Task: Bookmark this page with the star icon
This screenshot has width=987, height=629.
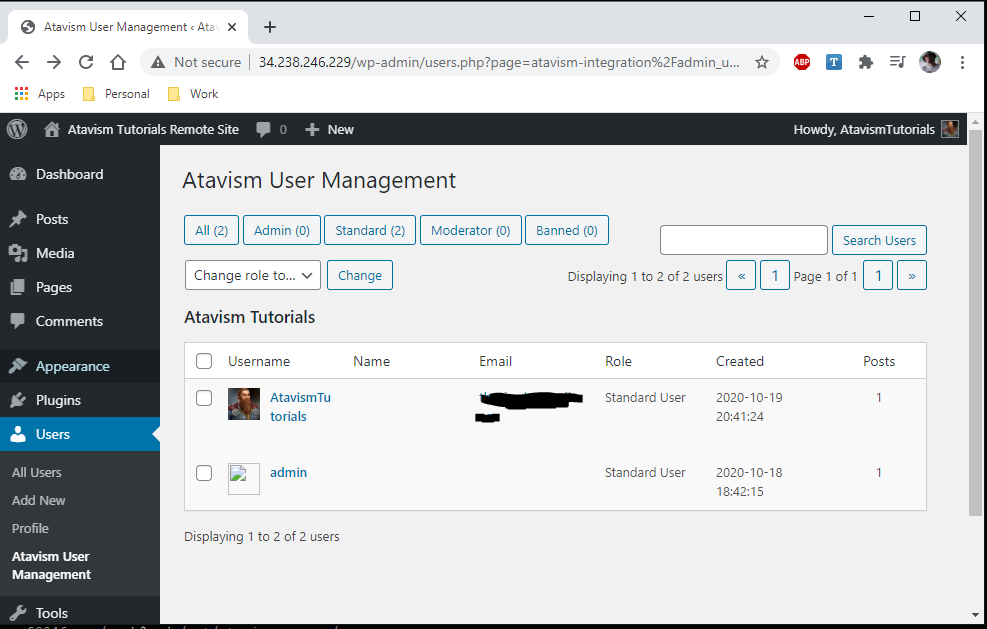Action: 762,62
